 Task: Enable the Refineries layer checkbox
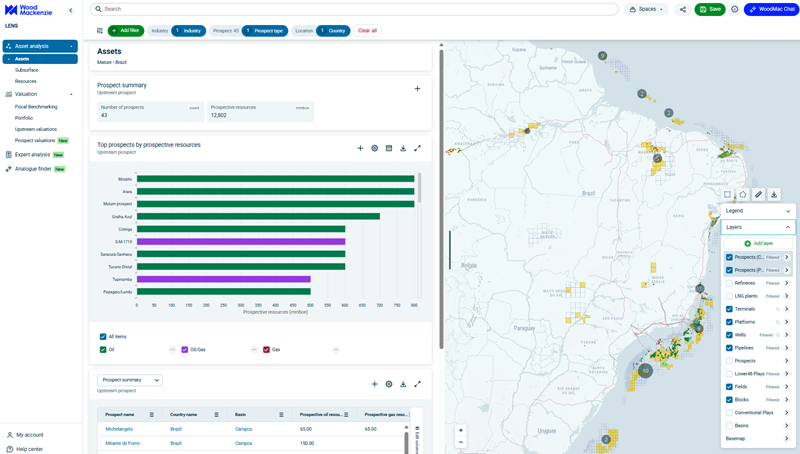[x=729, y=283]
